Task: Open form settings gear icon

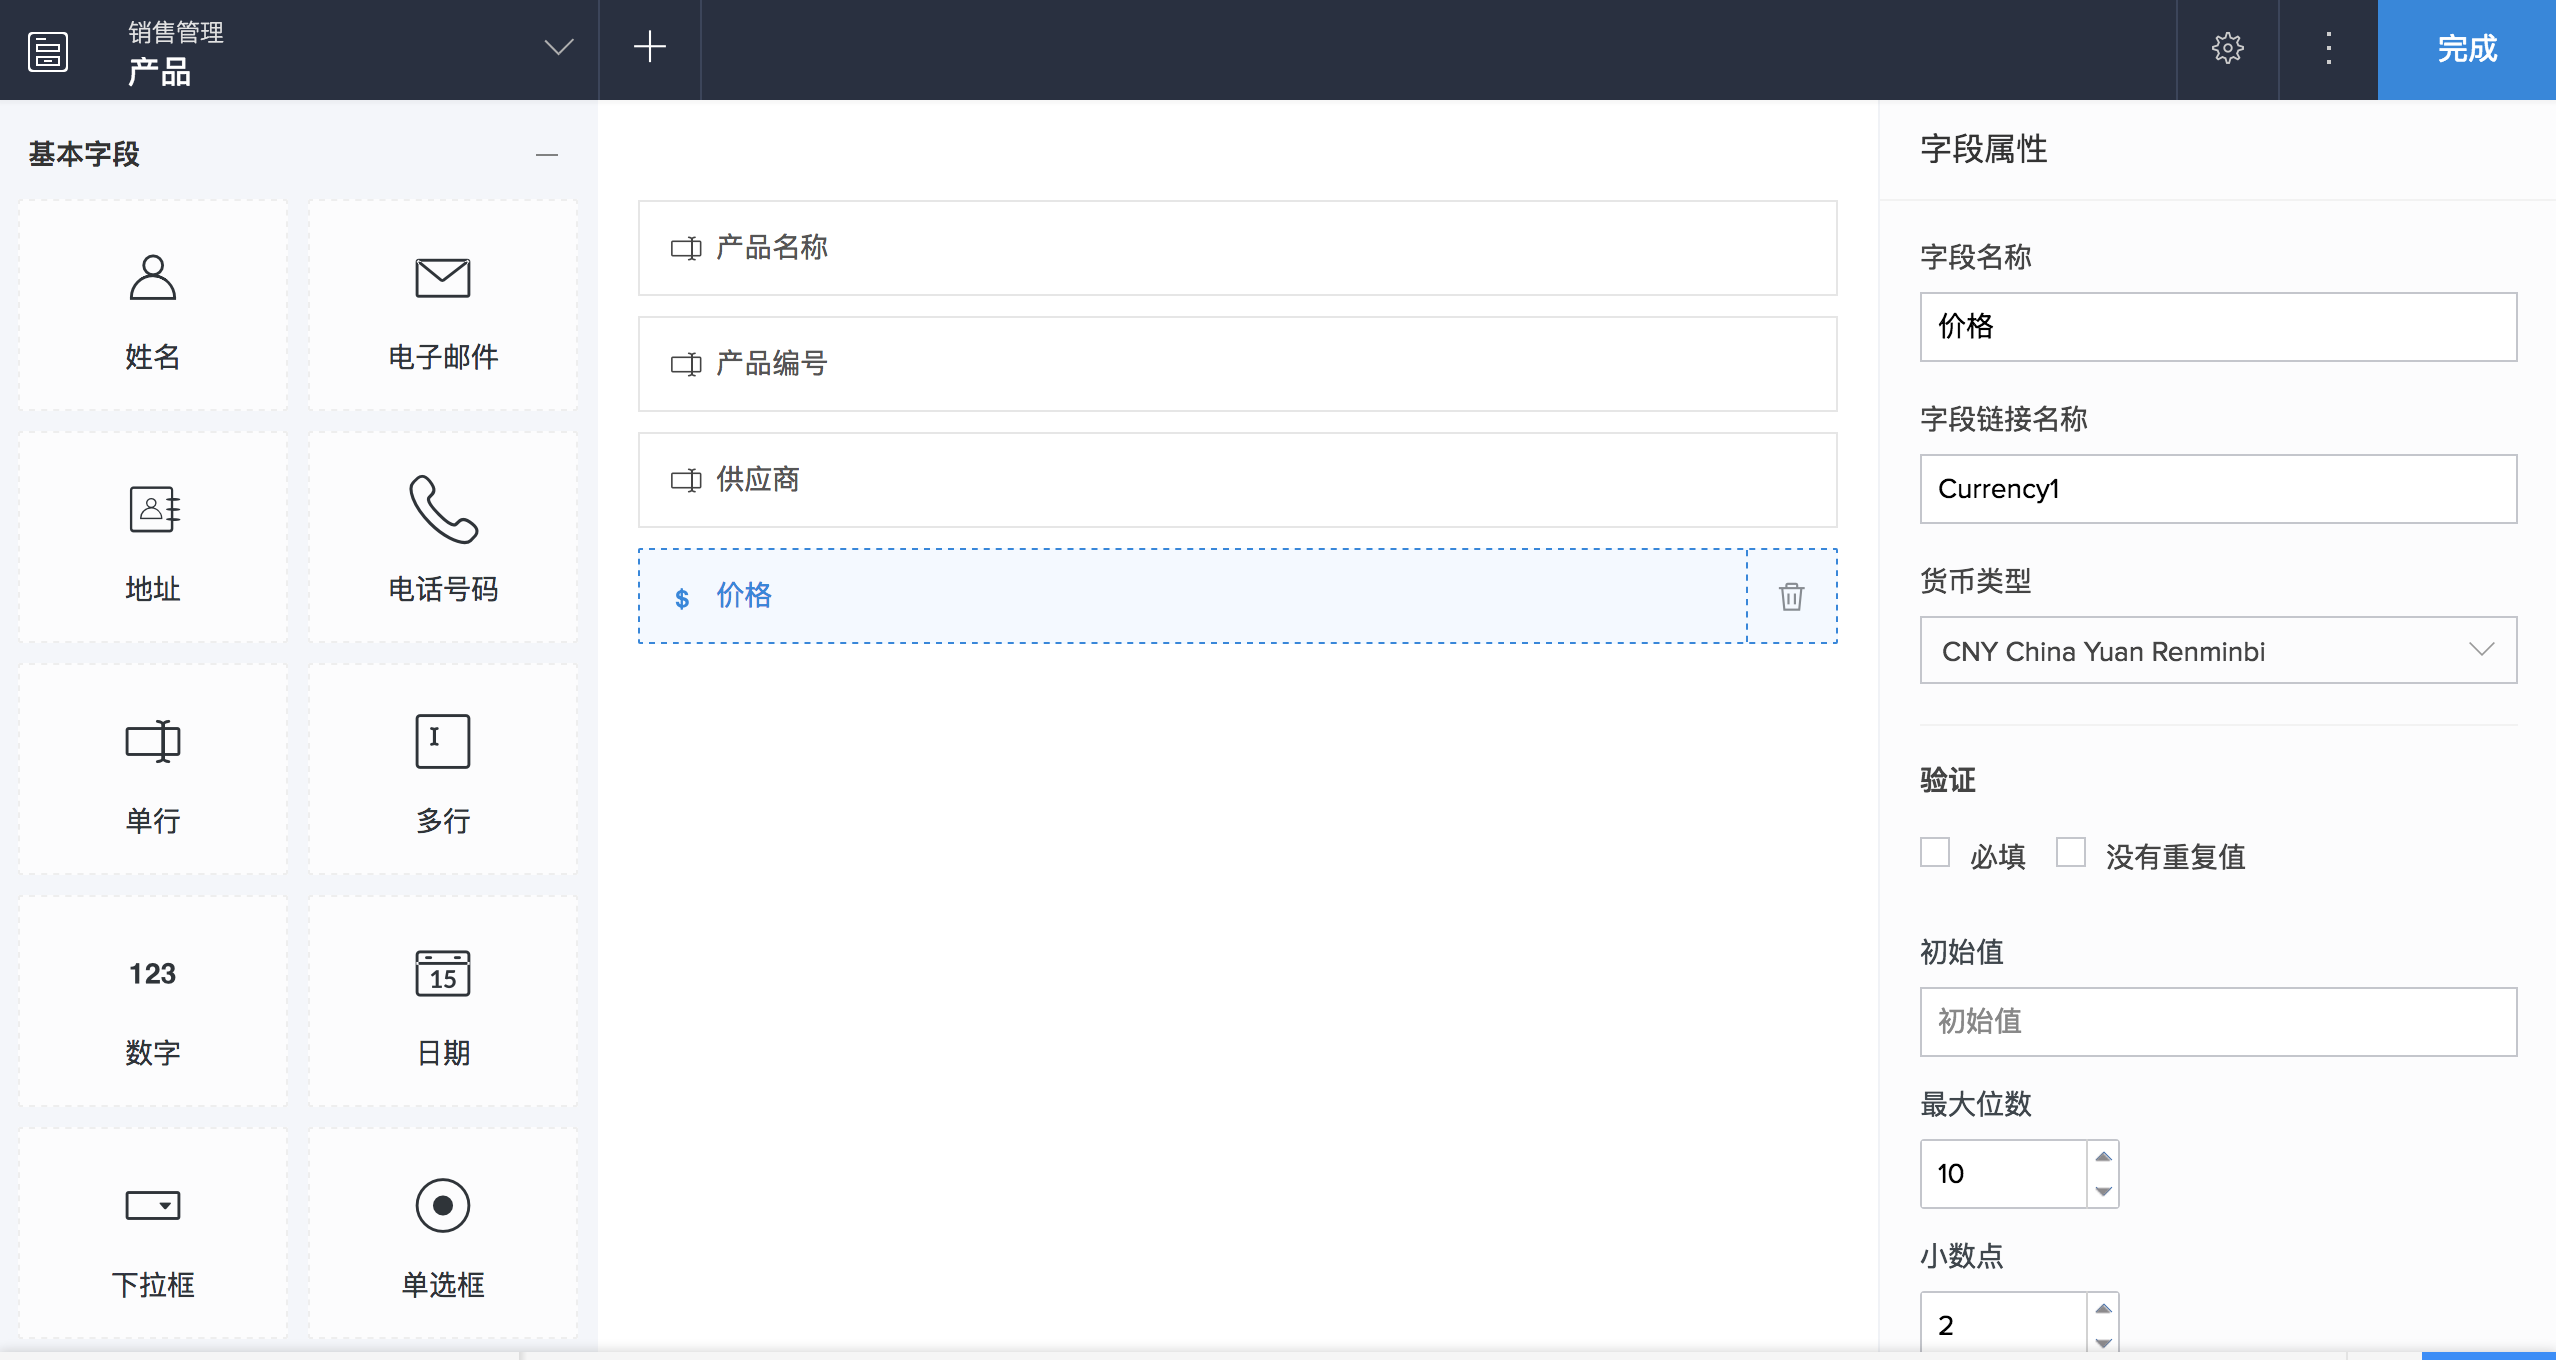Action: point(2227,48)
